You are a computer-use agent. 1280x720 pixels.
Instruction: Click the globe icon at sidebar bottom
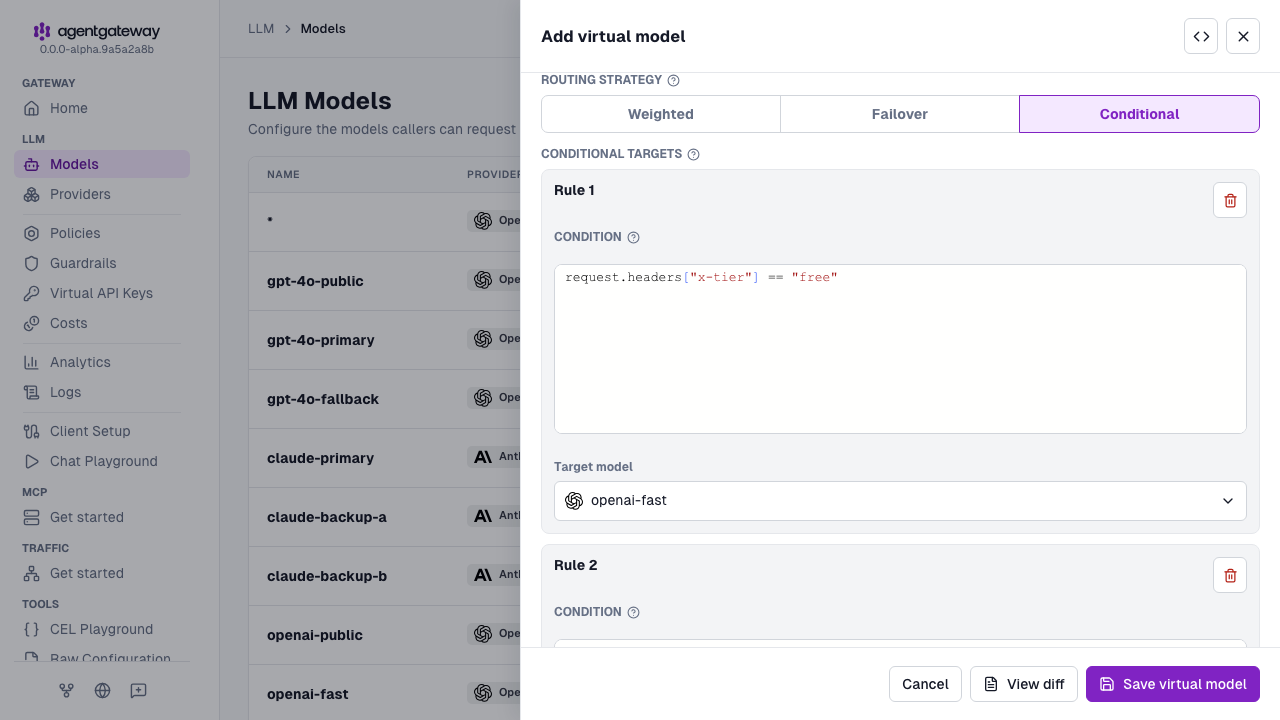click(x=102, y=690)
